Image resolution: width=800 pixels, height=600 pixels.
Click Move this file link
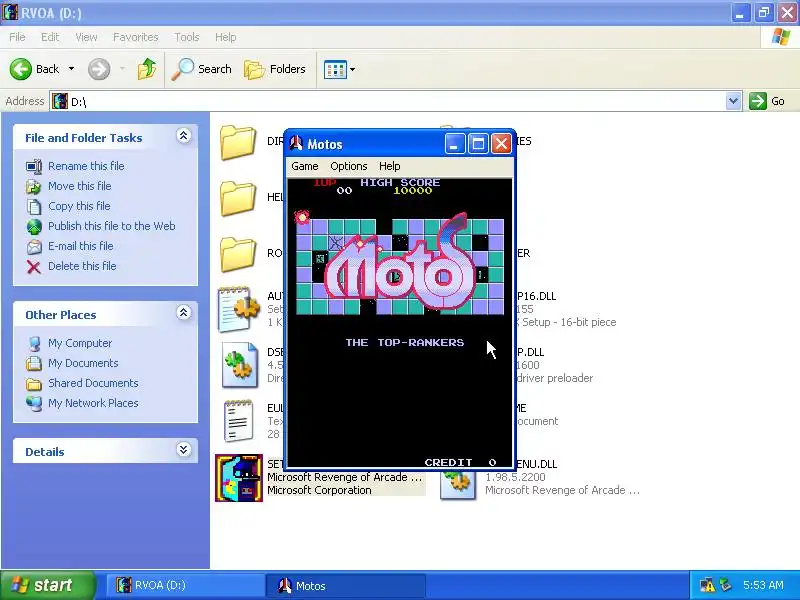(x=80, y=186)
